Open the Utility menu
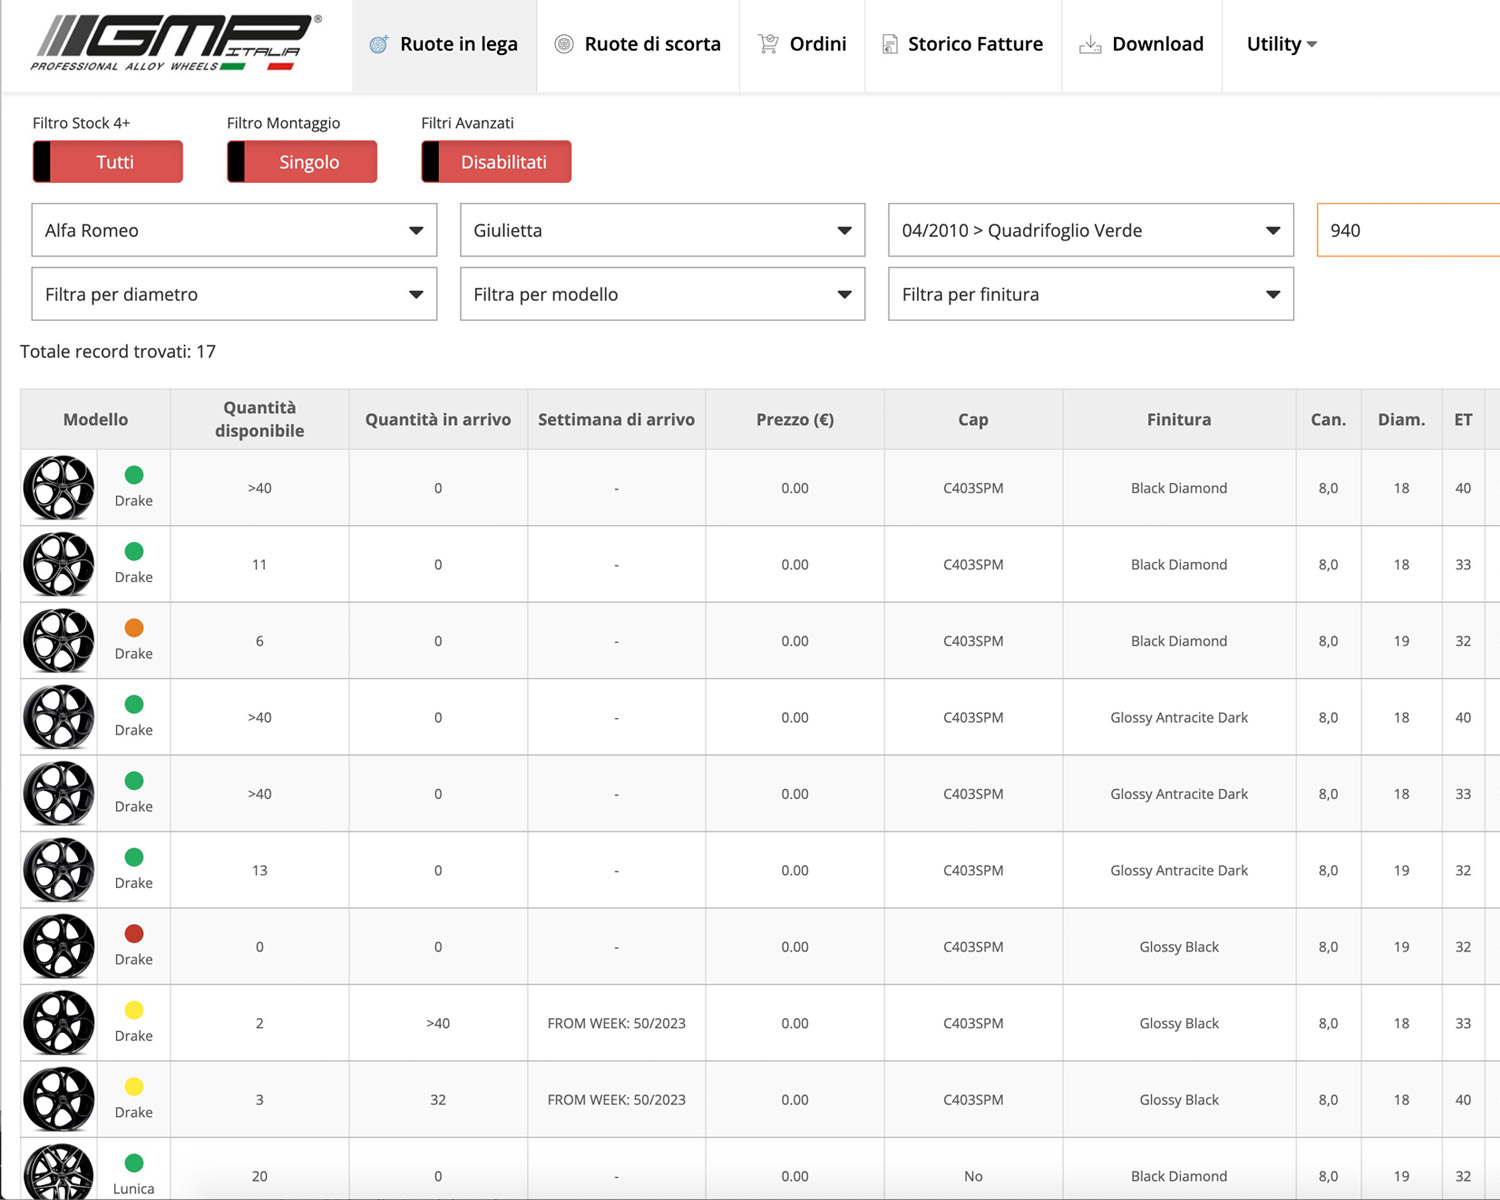Image resolution: width=1500 pixels, height=1200 pixels. tap(1281, 44)
